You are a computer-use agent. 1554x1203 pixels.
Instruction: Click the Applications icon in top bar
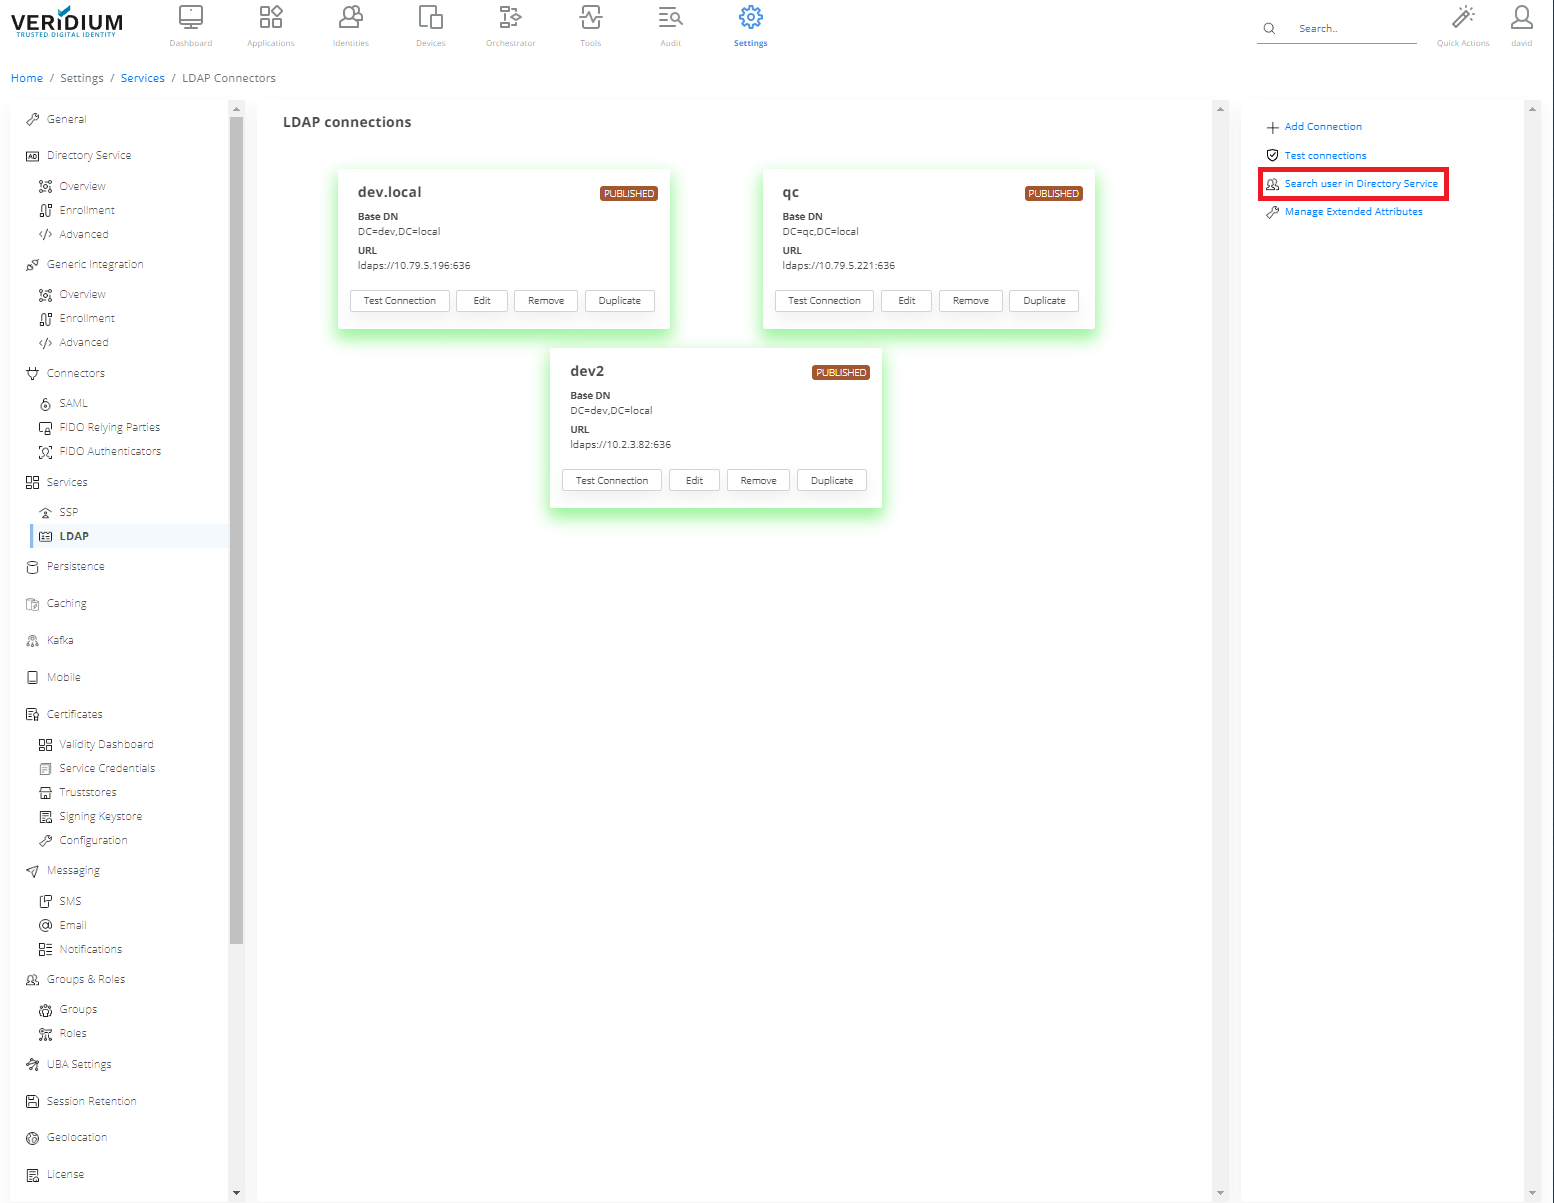pos(270,18)
